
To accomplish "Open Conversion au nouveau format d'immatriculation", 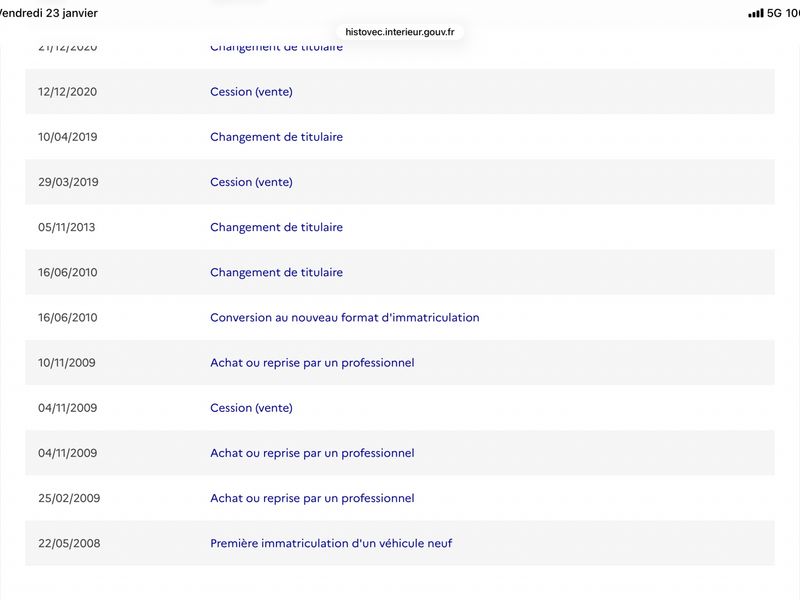I will click(x=344, y=318).
